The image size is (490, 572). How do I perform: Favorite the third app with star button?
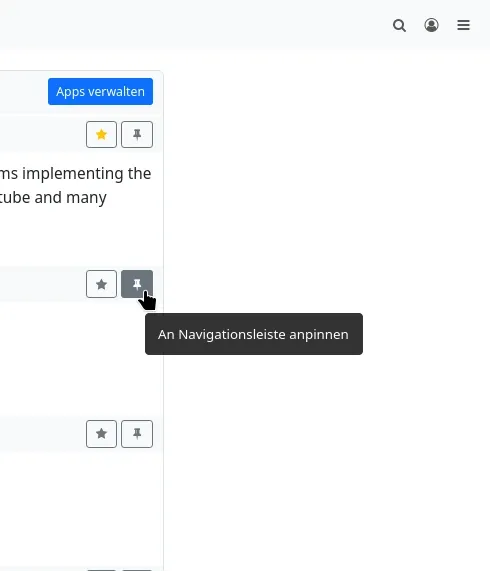point(101,434)
